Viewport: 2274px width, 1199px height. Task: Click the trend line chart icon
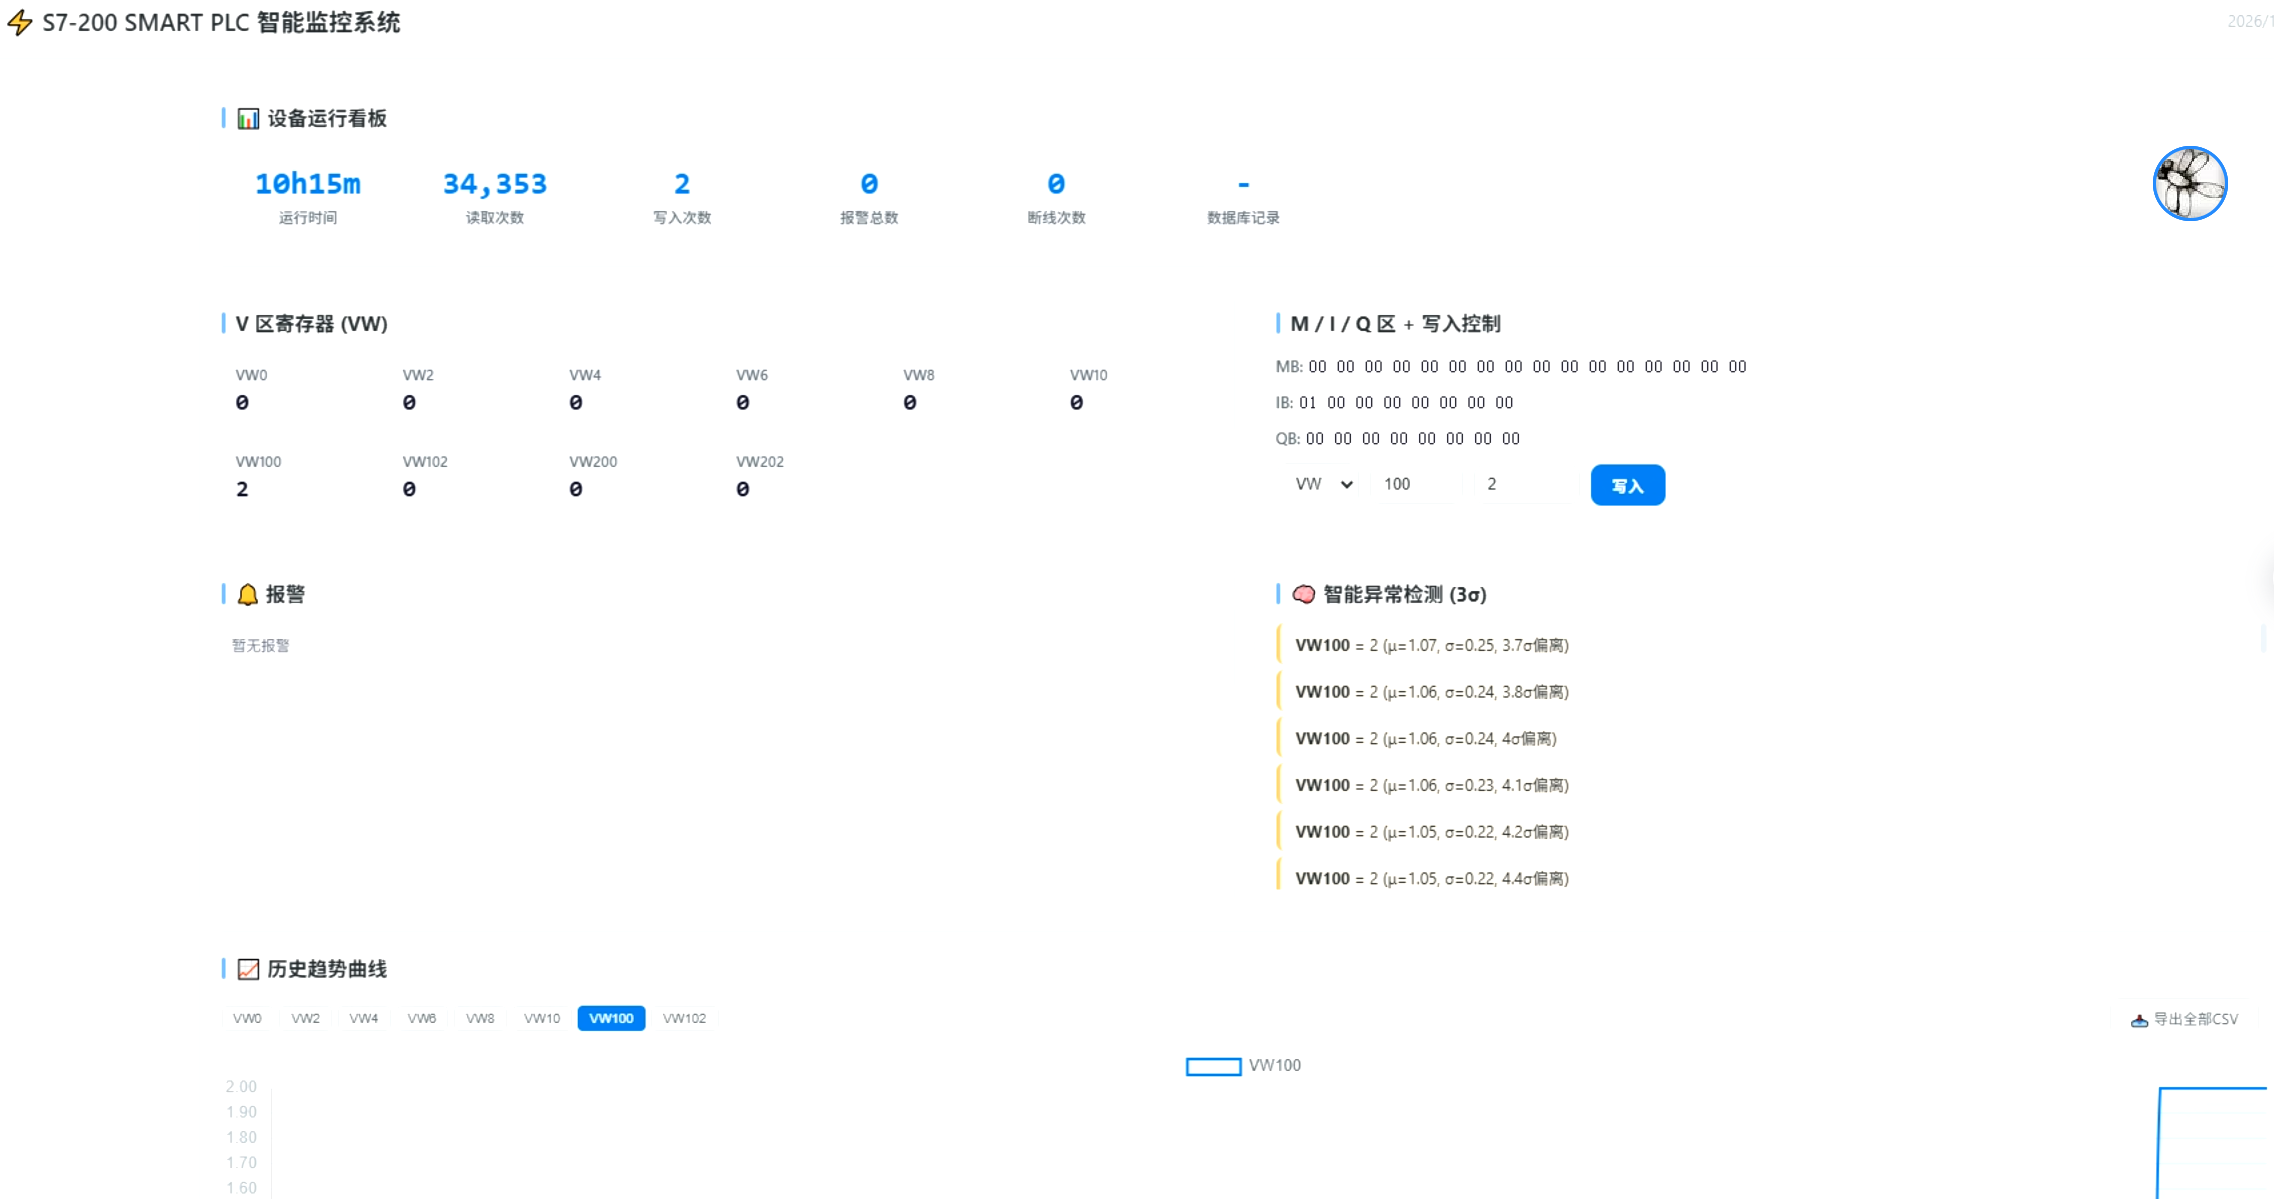point(248,969)
